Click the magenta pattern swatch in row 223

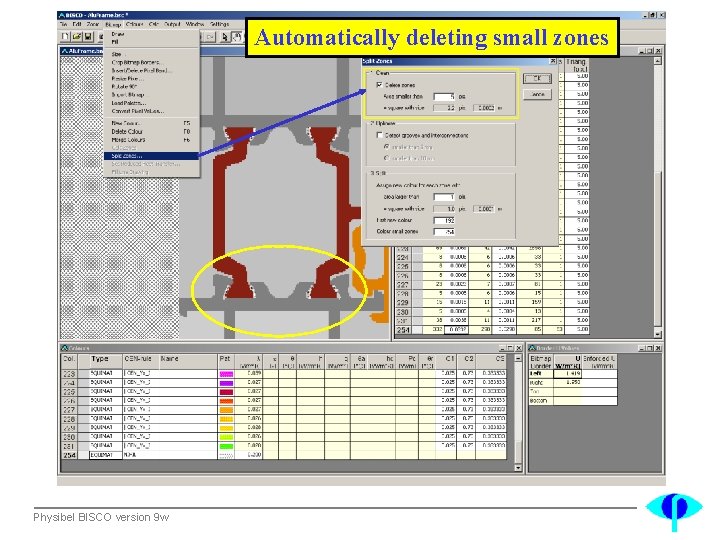tap(226, 374)
